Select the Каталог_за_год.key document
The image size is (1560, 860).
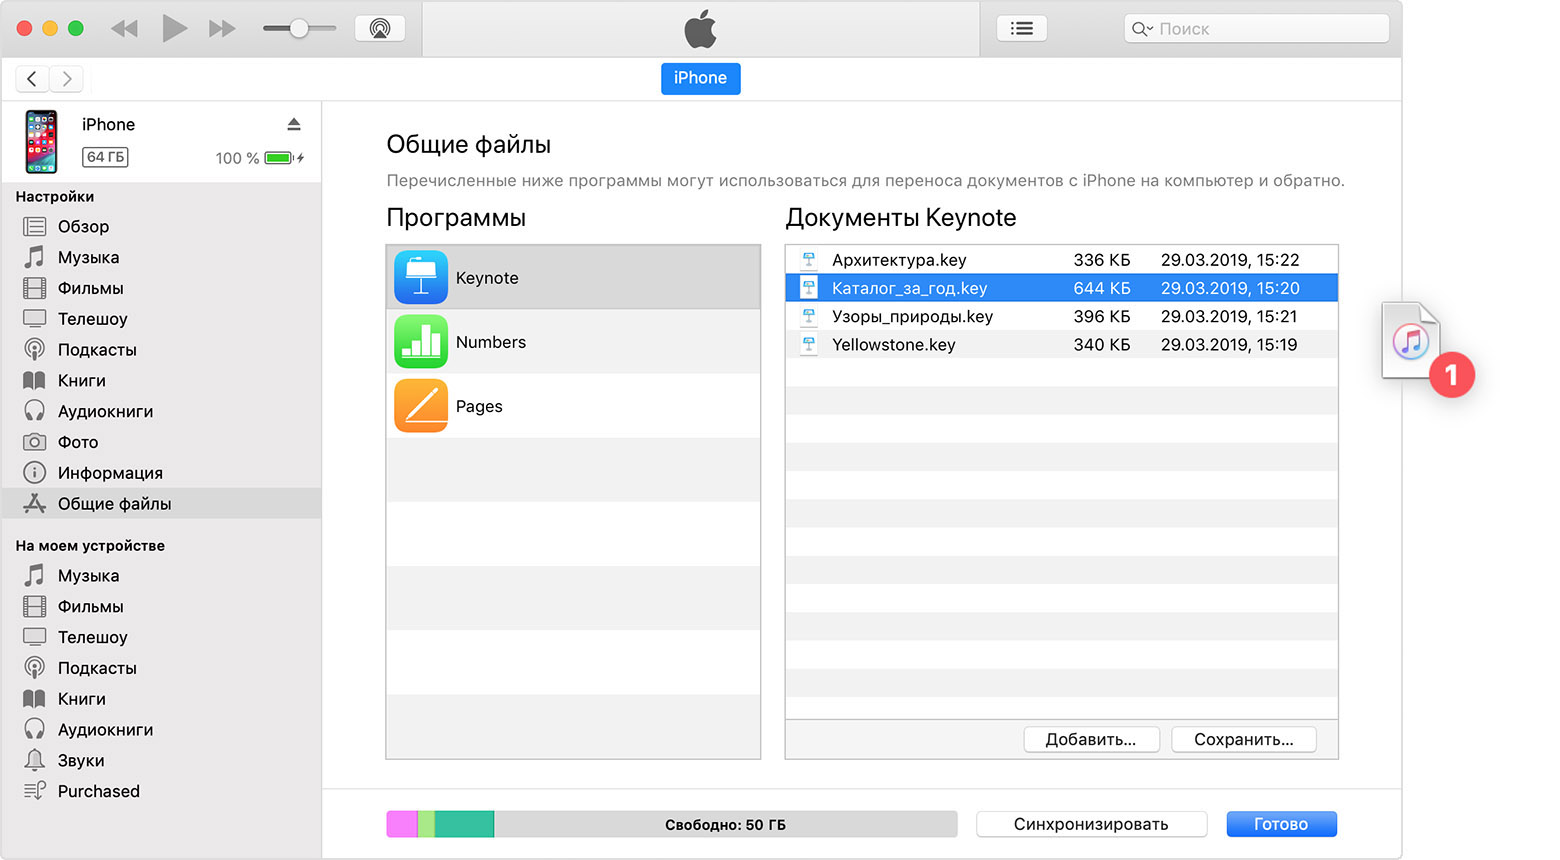[1061, 288]
